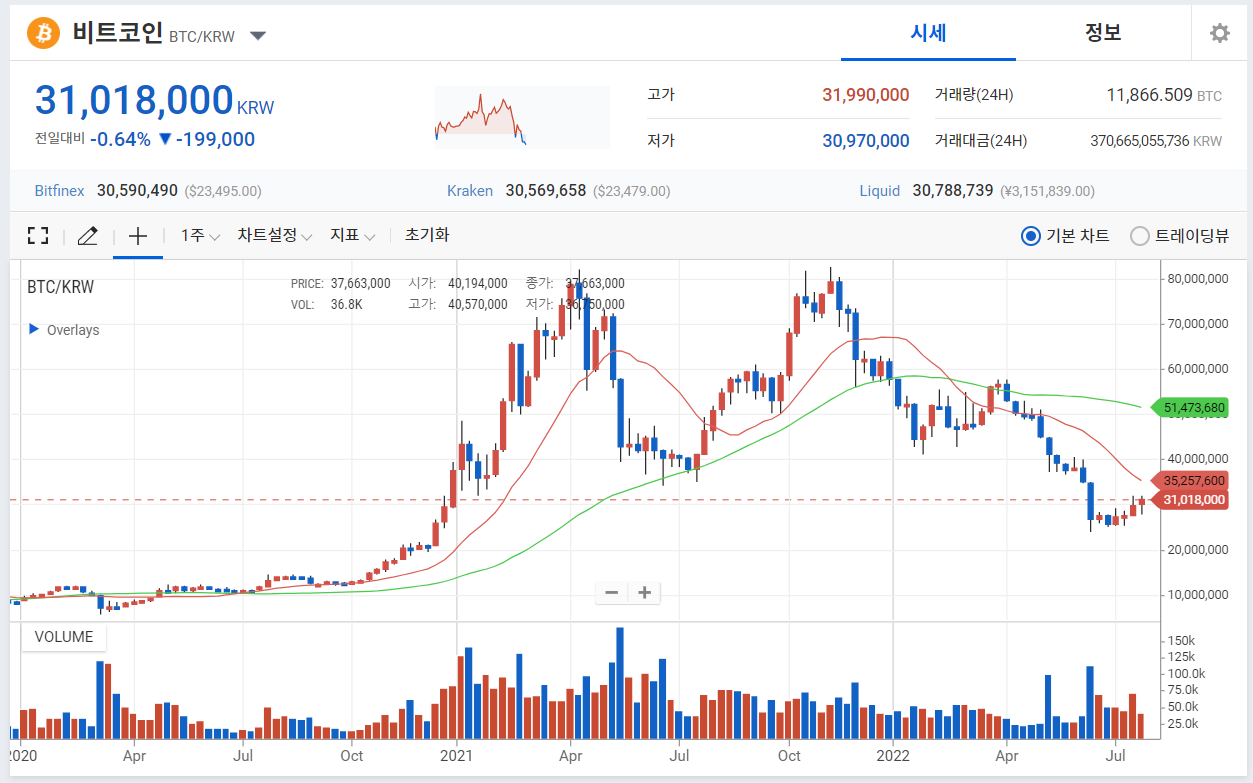The image size is (1253, 783).
Task: Click the orange Bitcoin logo icon
Action: [43, 33]
